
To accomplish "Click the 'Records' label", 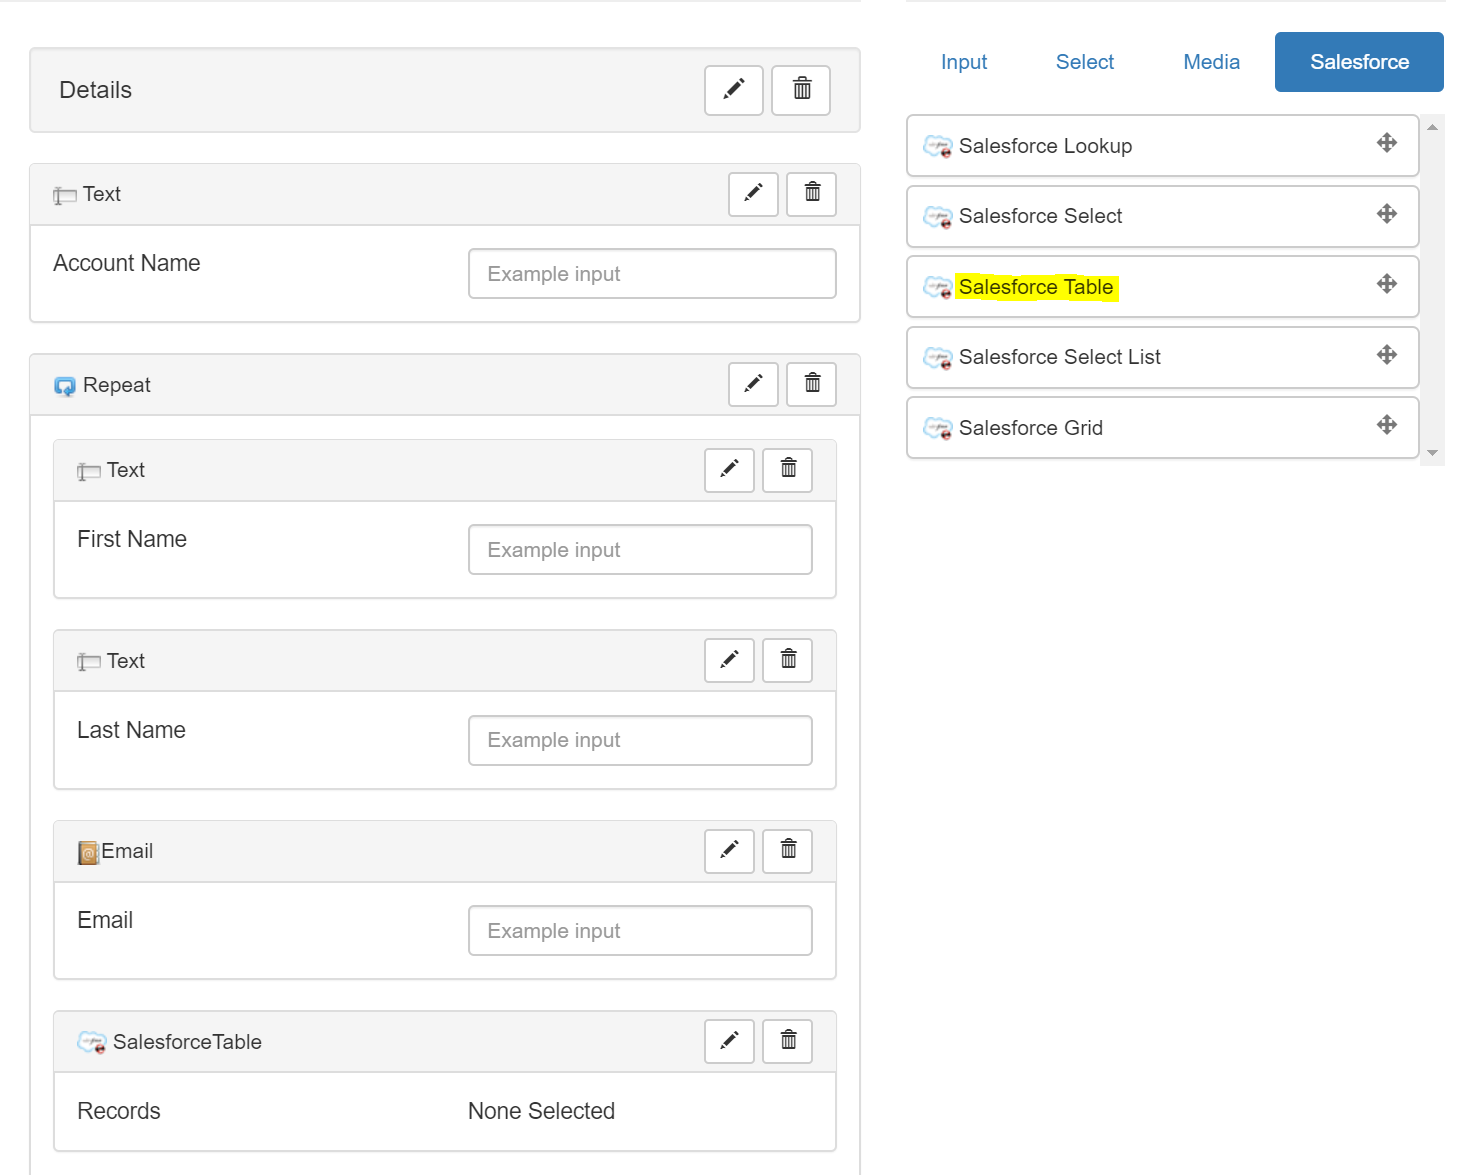I will pyautogui.click(x=119, y=1111).
